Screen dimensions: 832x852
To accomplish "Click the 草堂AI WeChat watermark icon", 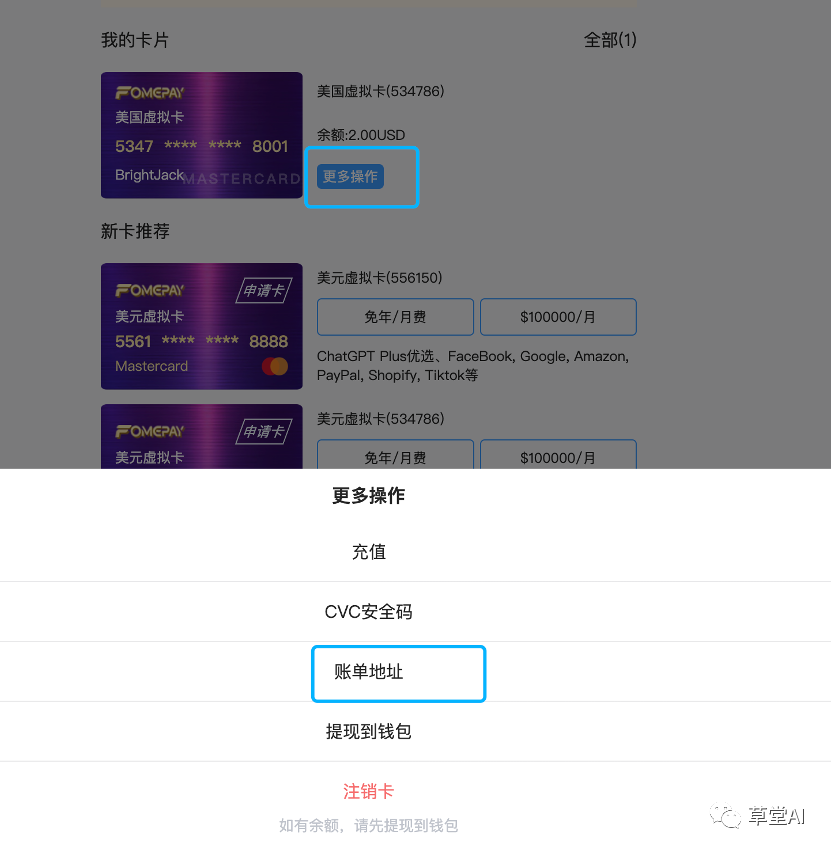I will 725,816.
